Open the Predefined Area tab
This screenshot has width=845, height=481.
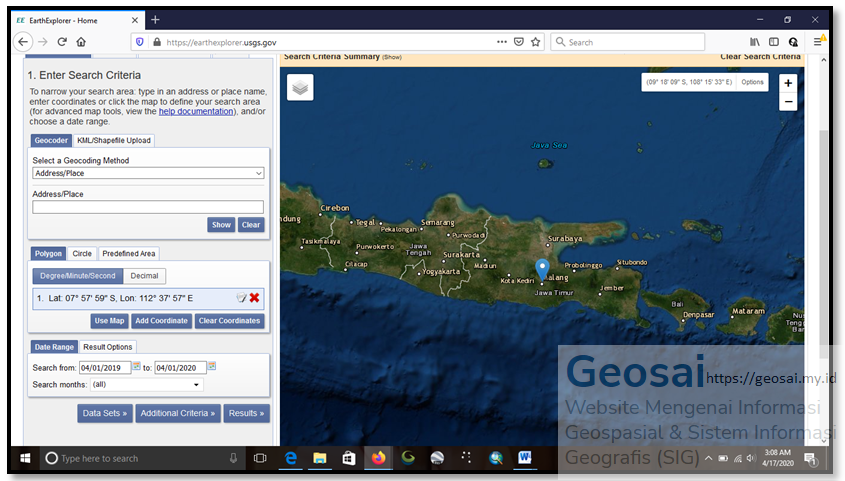[129, 254]
